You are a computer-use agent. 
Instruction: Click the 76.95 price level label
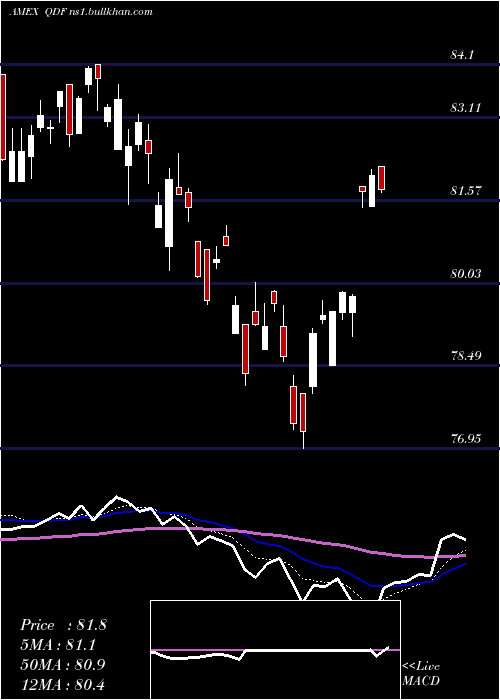click(466, 439)
